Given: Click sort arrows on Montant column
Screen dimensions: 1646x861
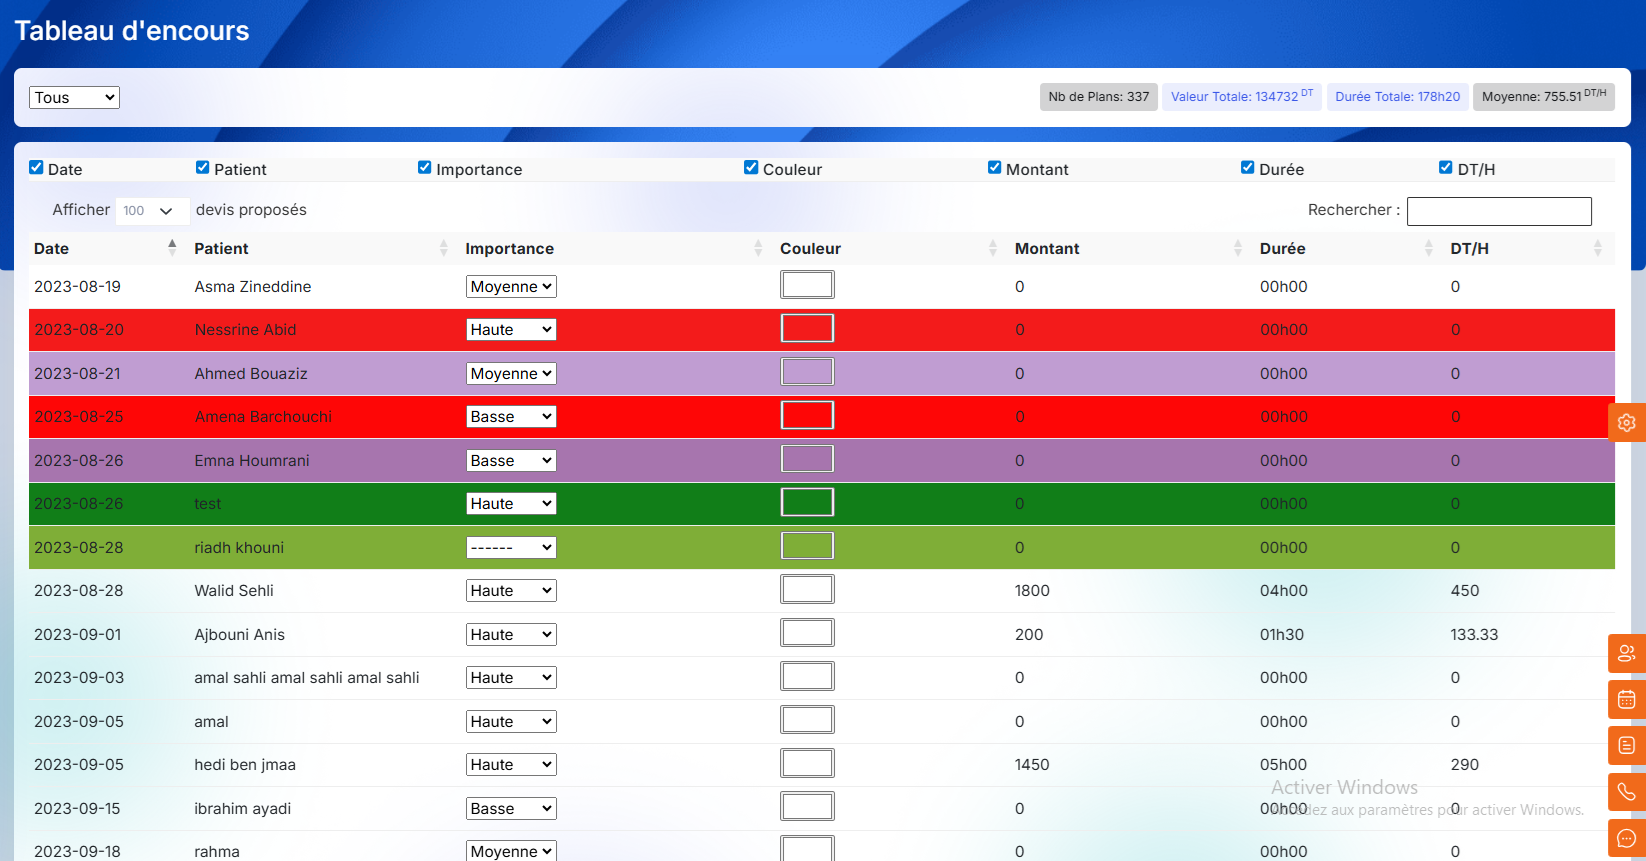Looking at the screenshot, I should pyautogui.click(x=1237, y=248).
